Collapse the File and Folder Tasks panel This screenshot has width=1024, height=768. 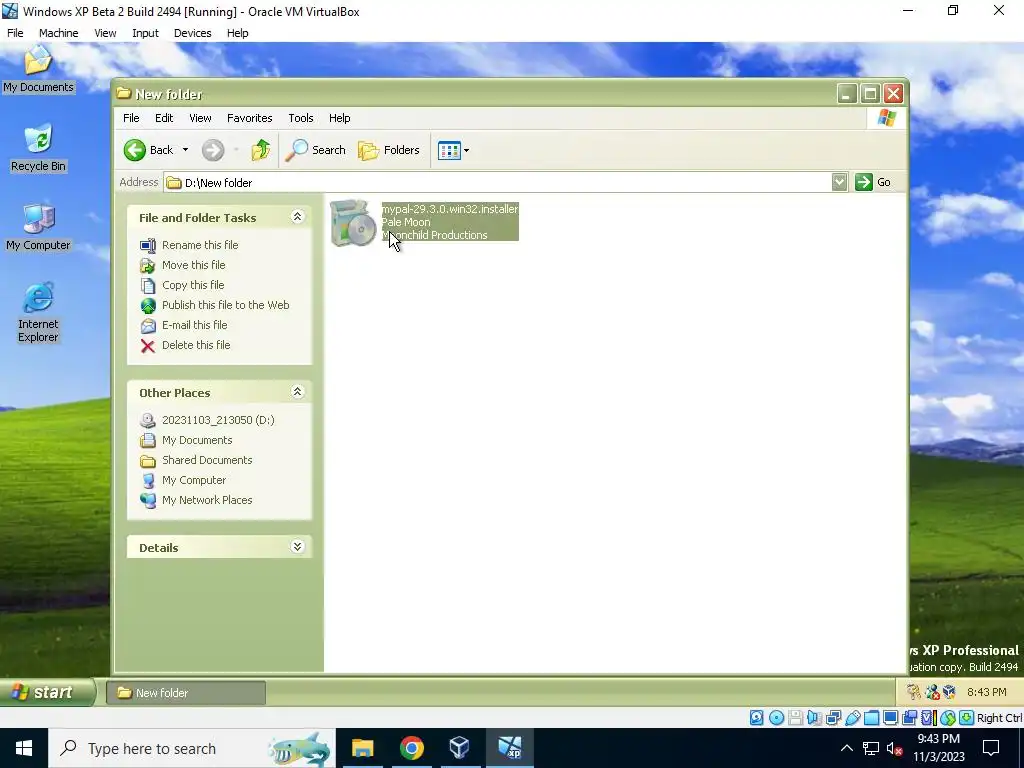point(297,217)
